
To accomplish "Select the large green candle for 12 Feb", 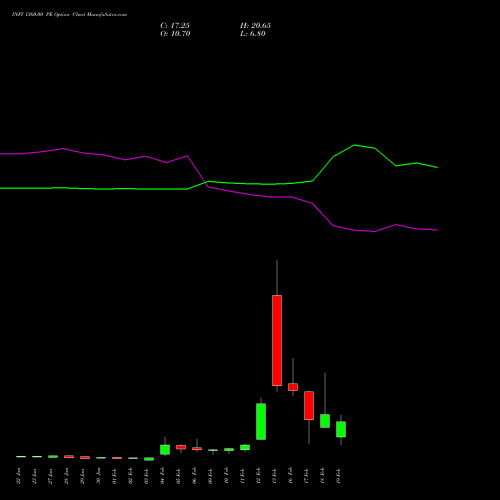I will coord(261,421).
